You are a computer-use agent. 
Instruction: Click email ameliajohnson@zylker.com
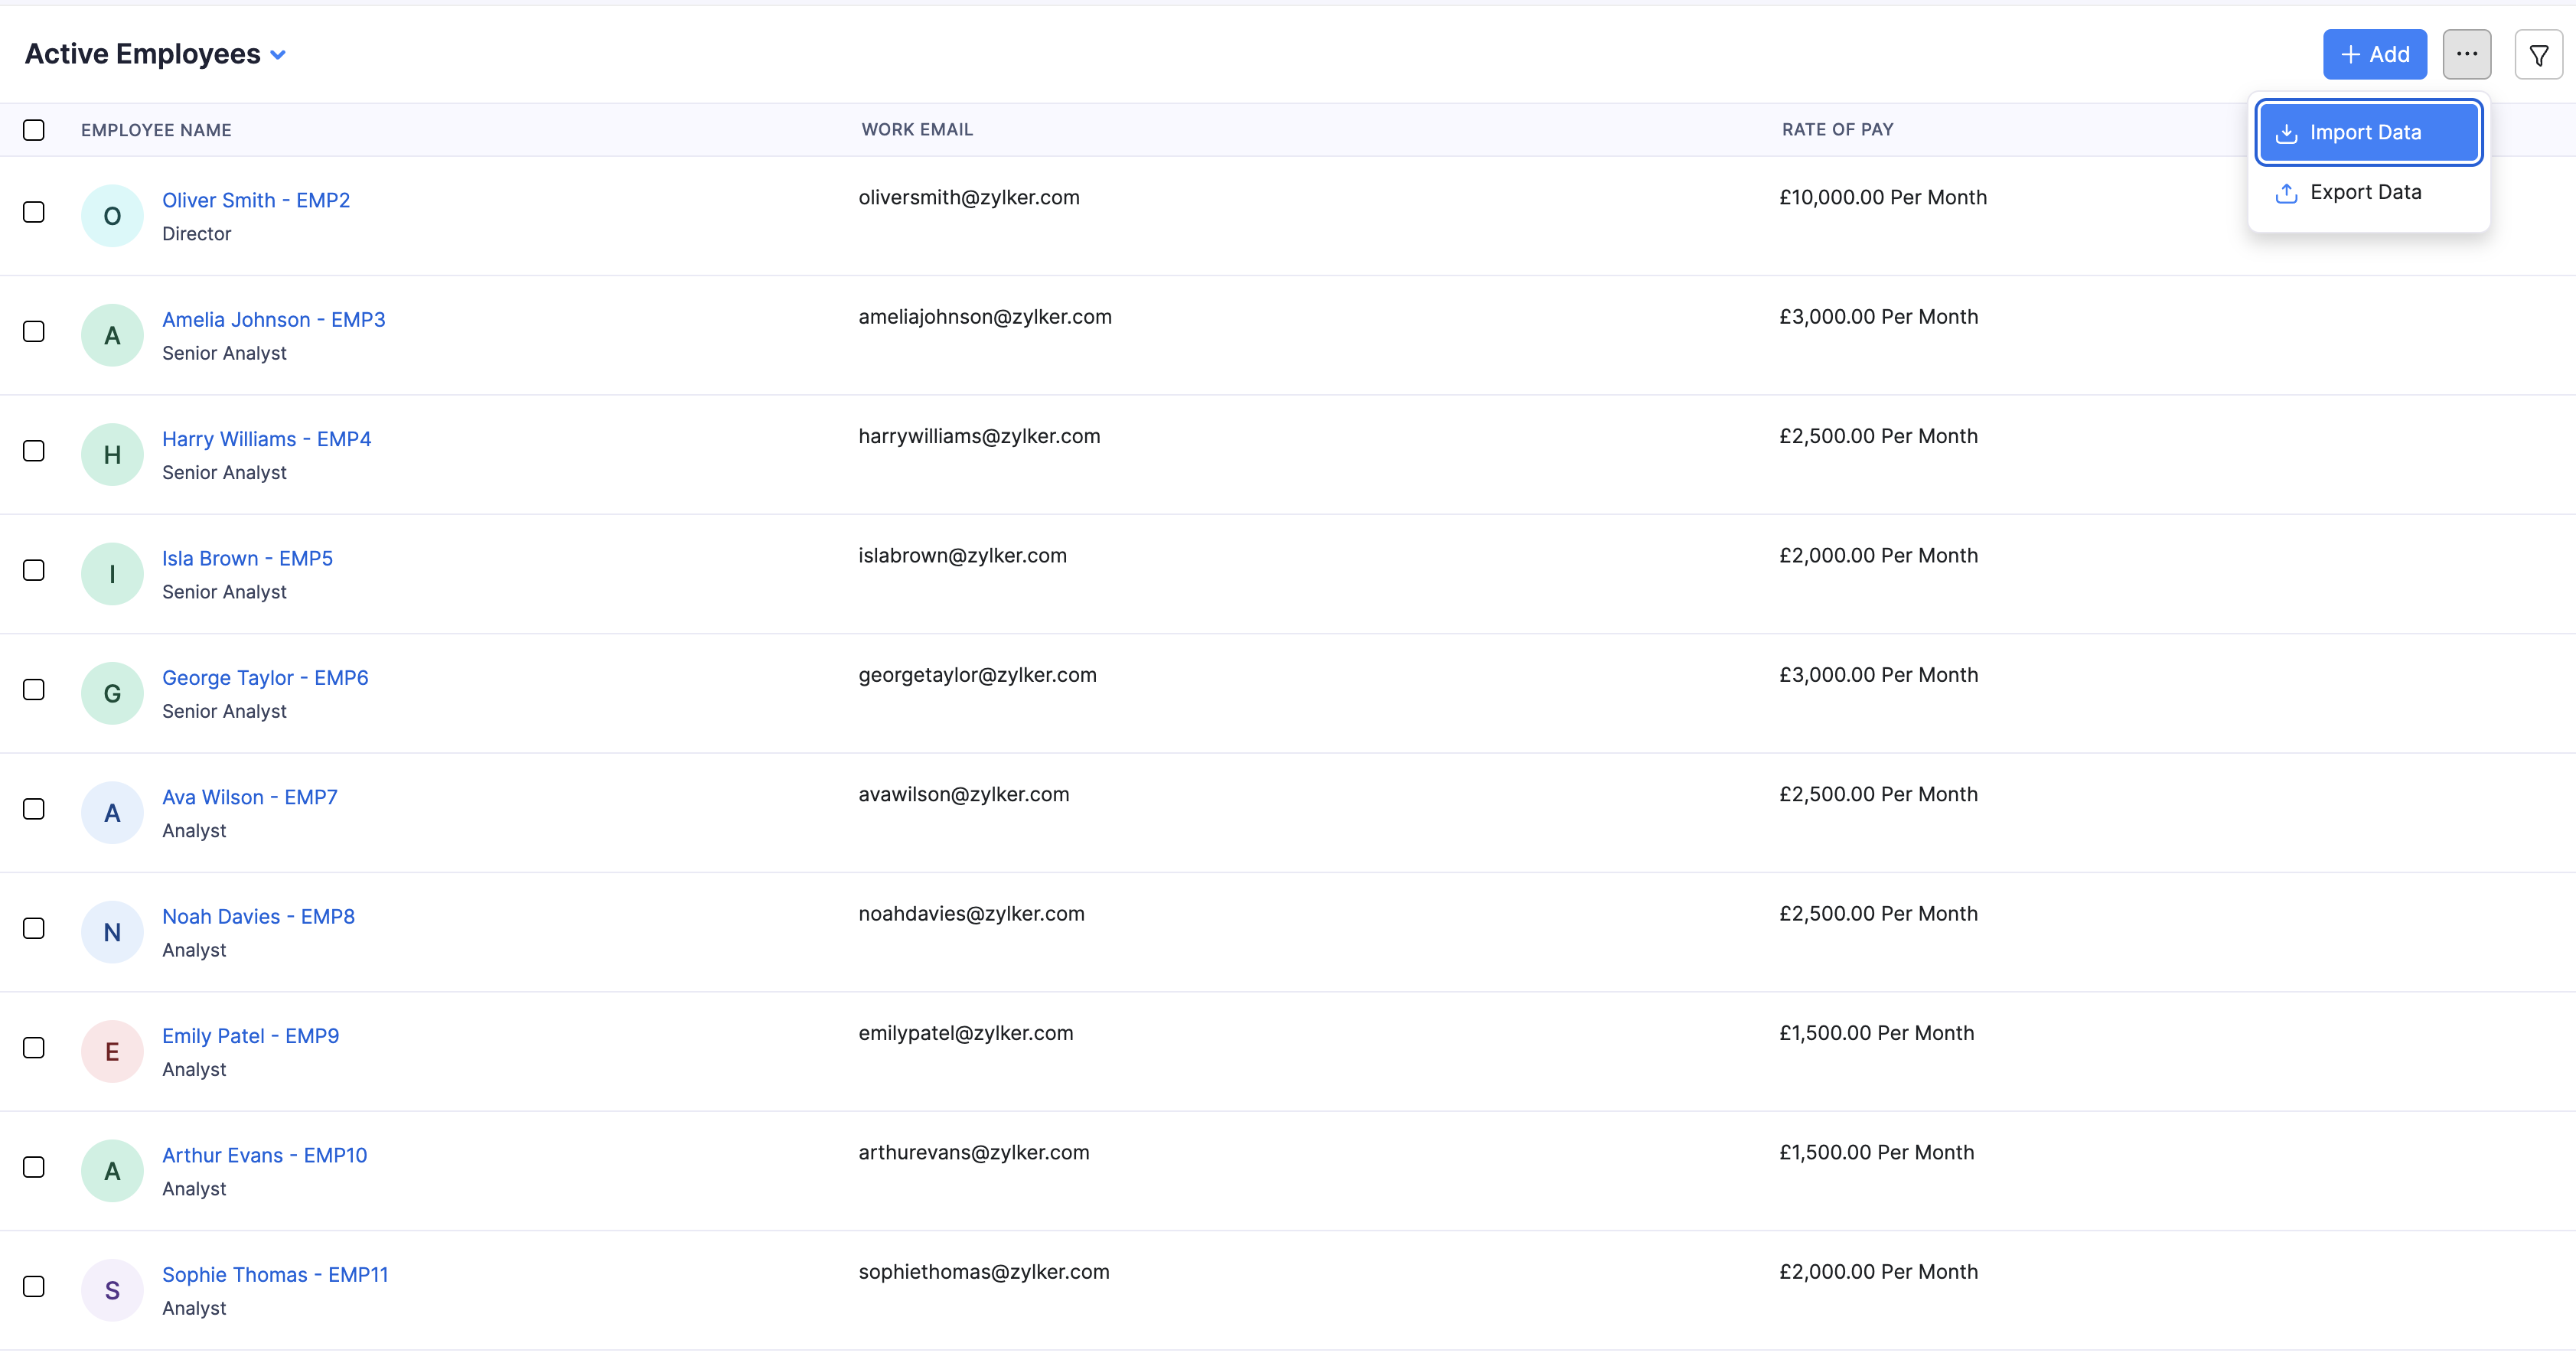point(985,317)
